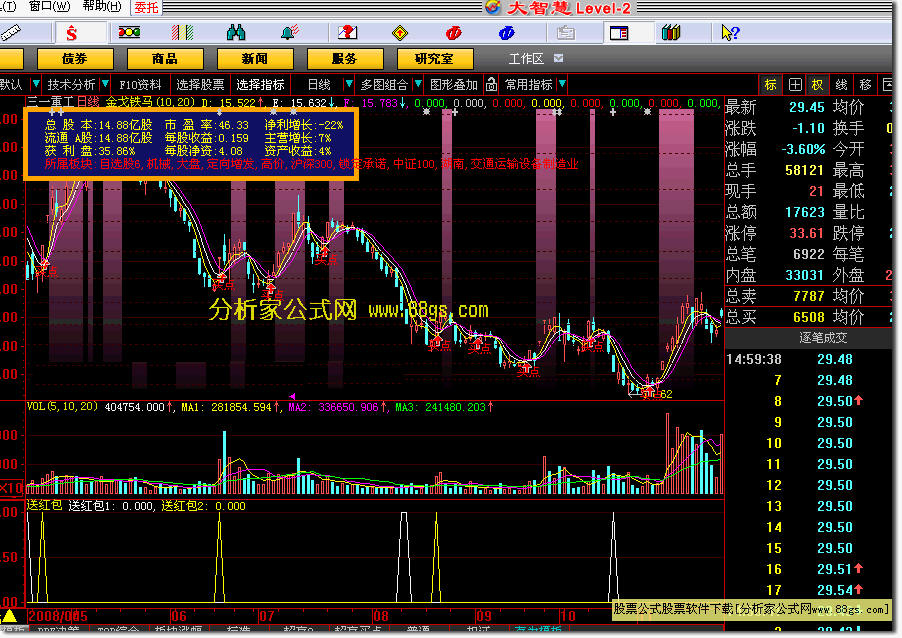
Task: Click the 日线 period button
Action: pos(319,85)
